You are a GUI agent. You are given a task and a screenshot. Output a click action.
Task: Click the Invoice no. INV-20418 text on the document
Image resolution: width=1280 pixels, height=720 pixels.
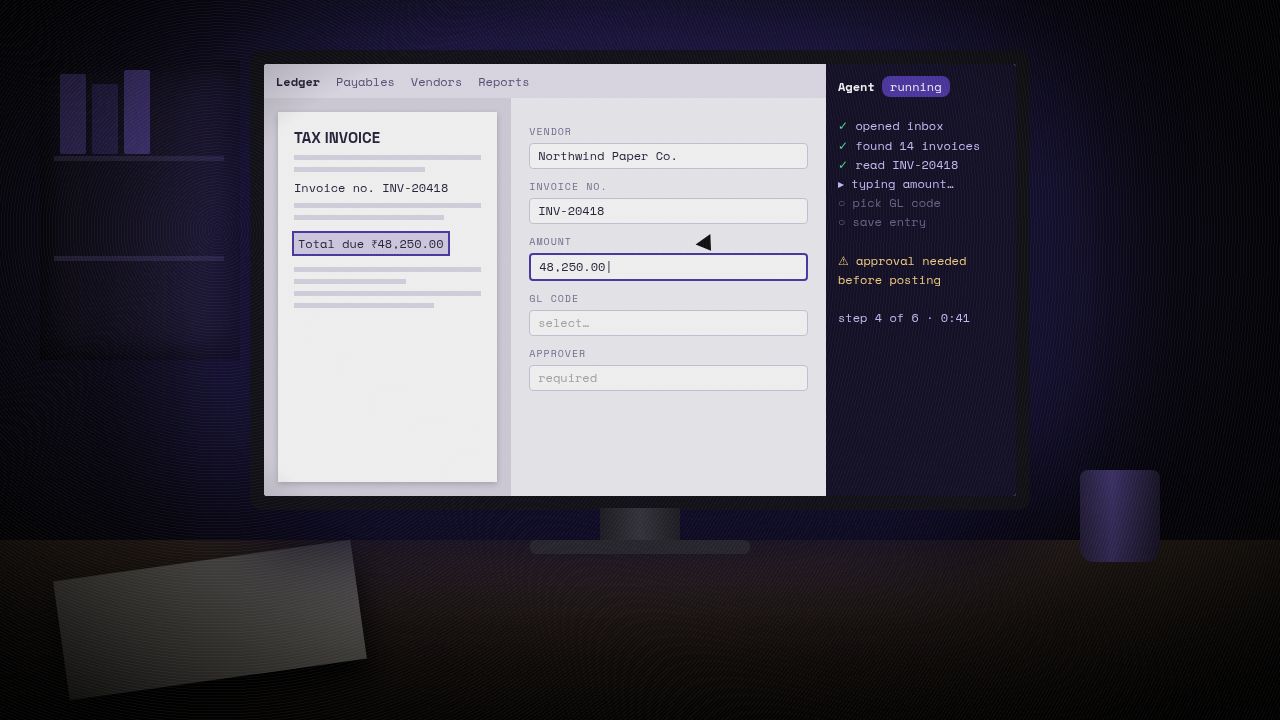click(371, 188)
